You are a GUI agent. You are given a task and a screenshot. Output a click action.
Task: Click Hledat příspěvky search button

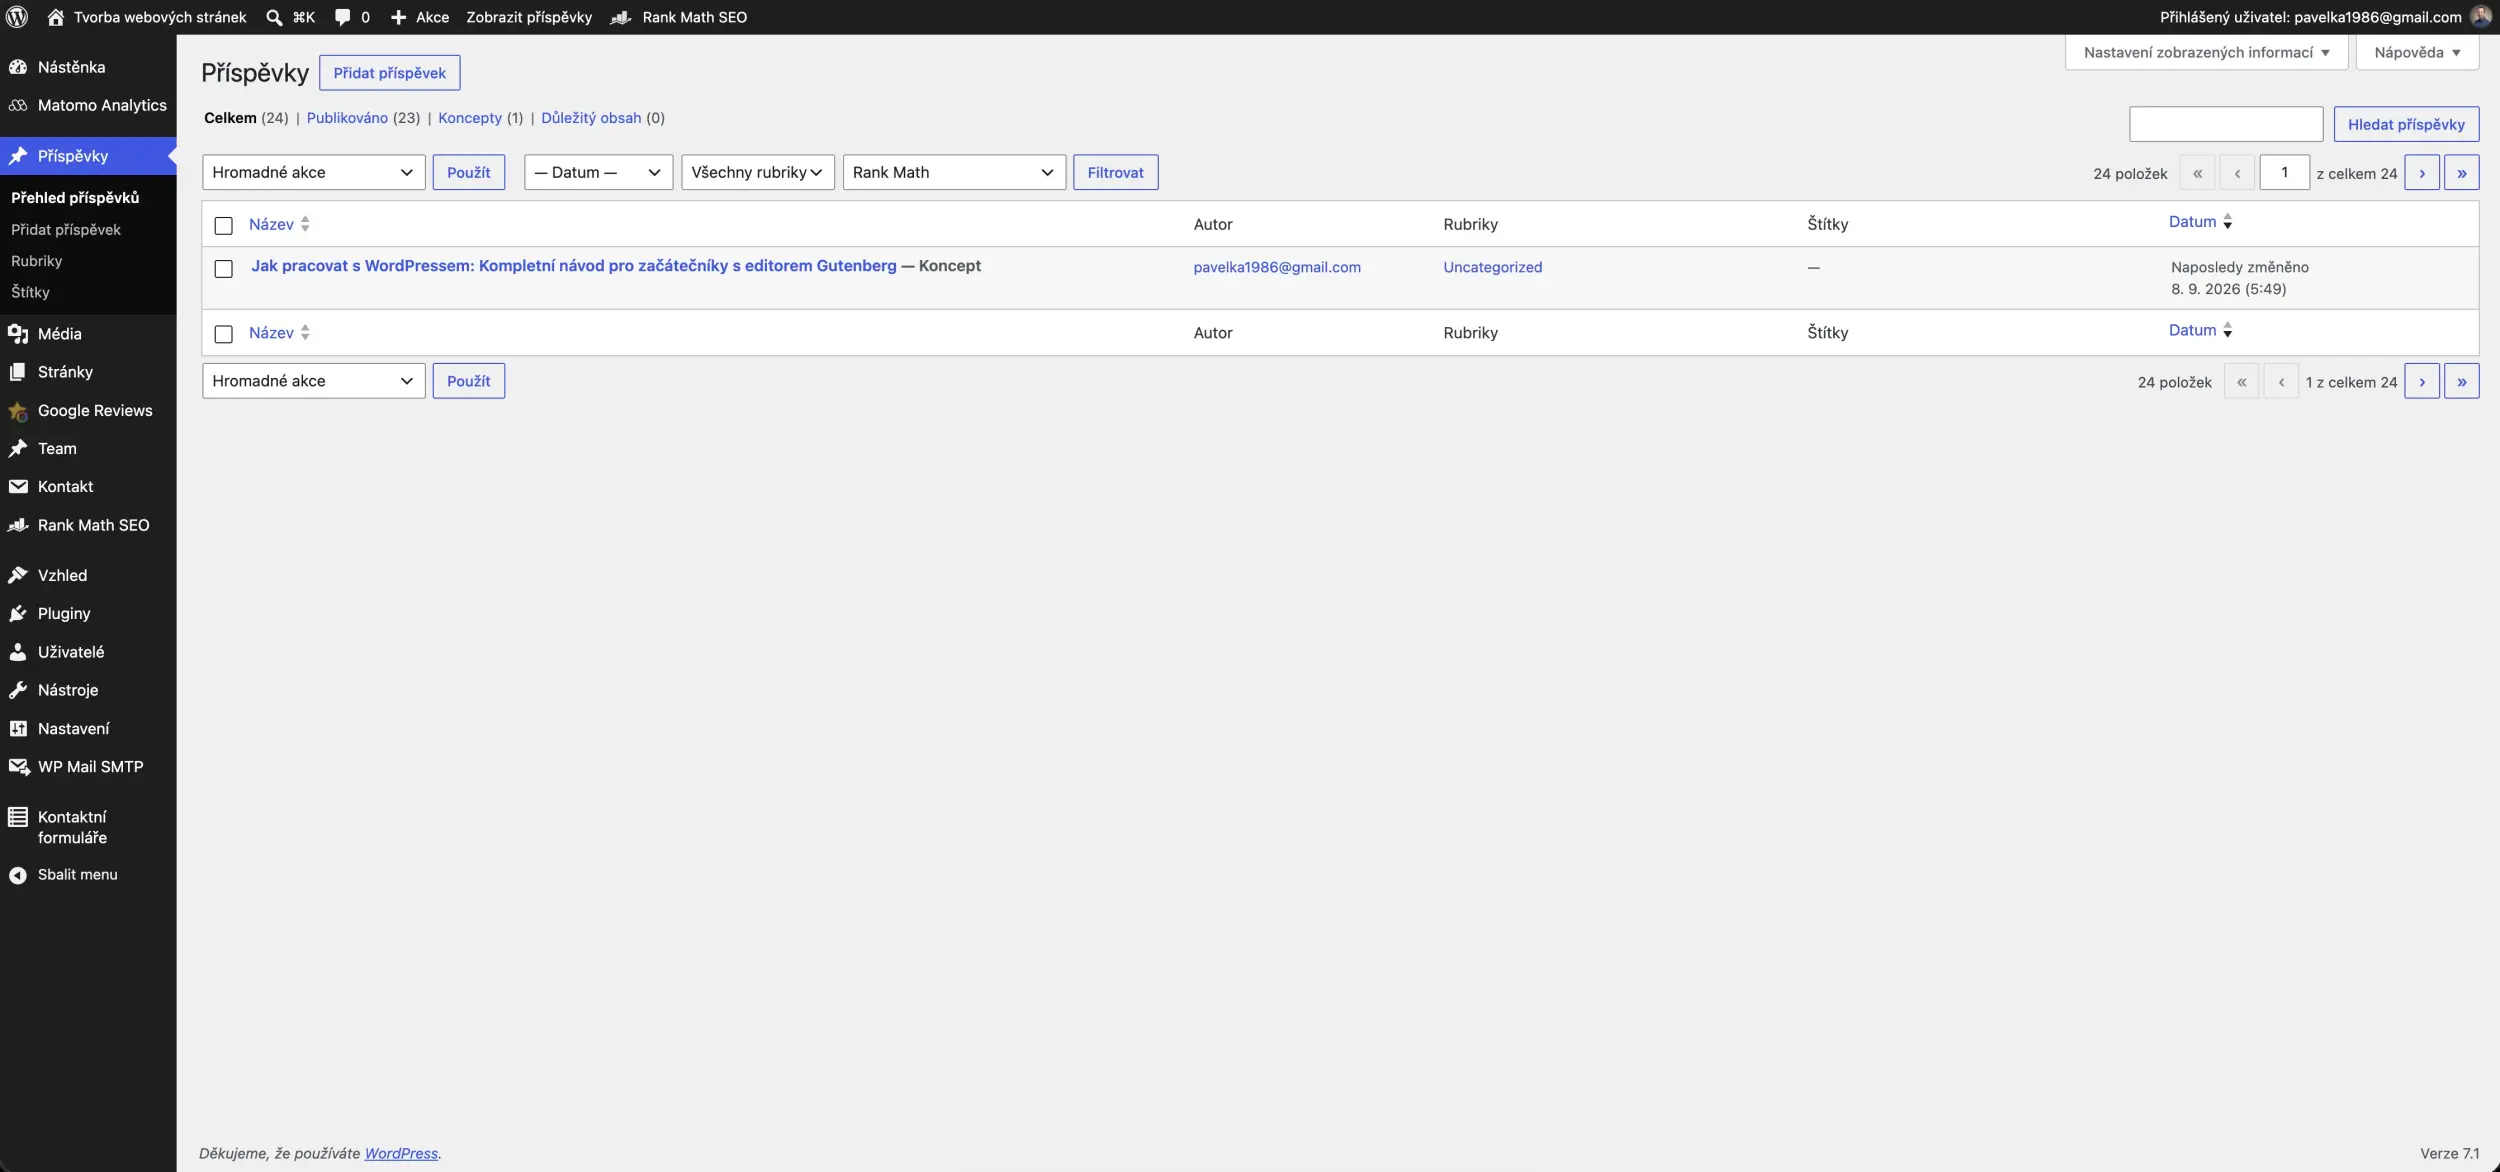click(x=2406, y=124)
